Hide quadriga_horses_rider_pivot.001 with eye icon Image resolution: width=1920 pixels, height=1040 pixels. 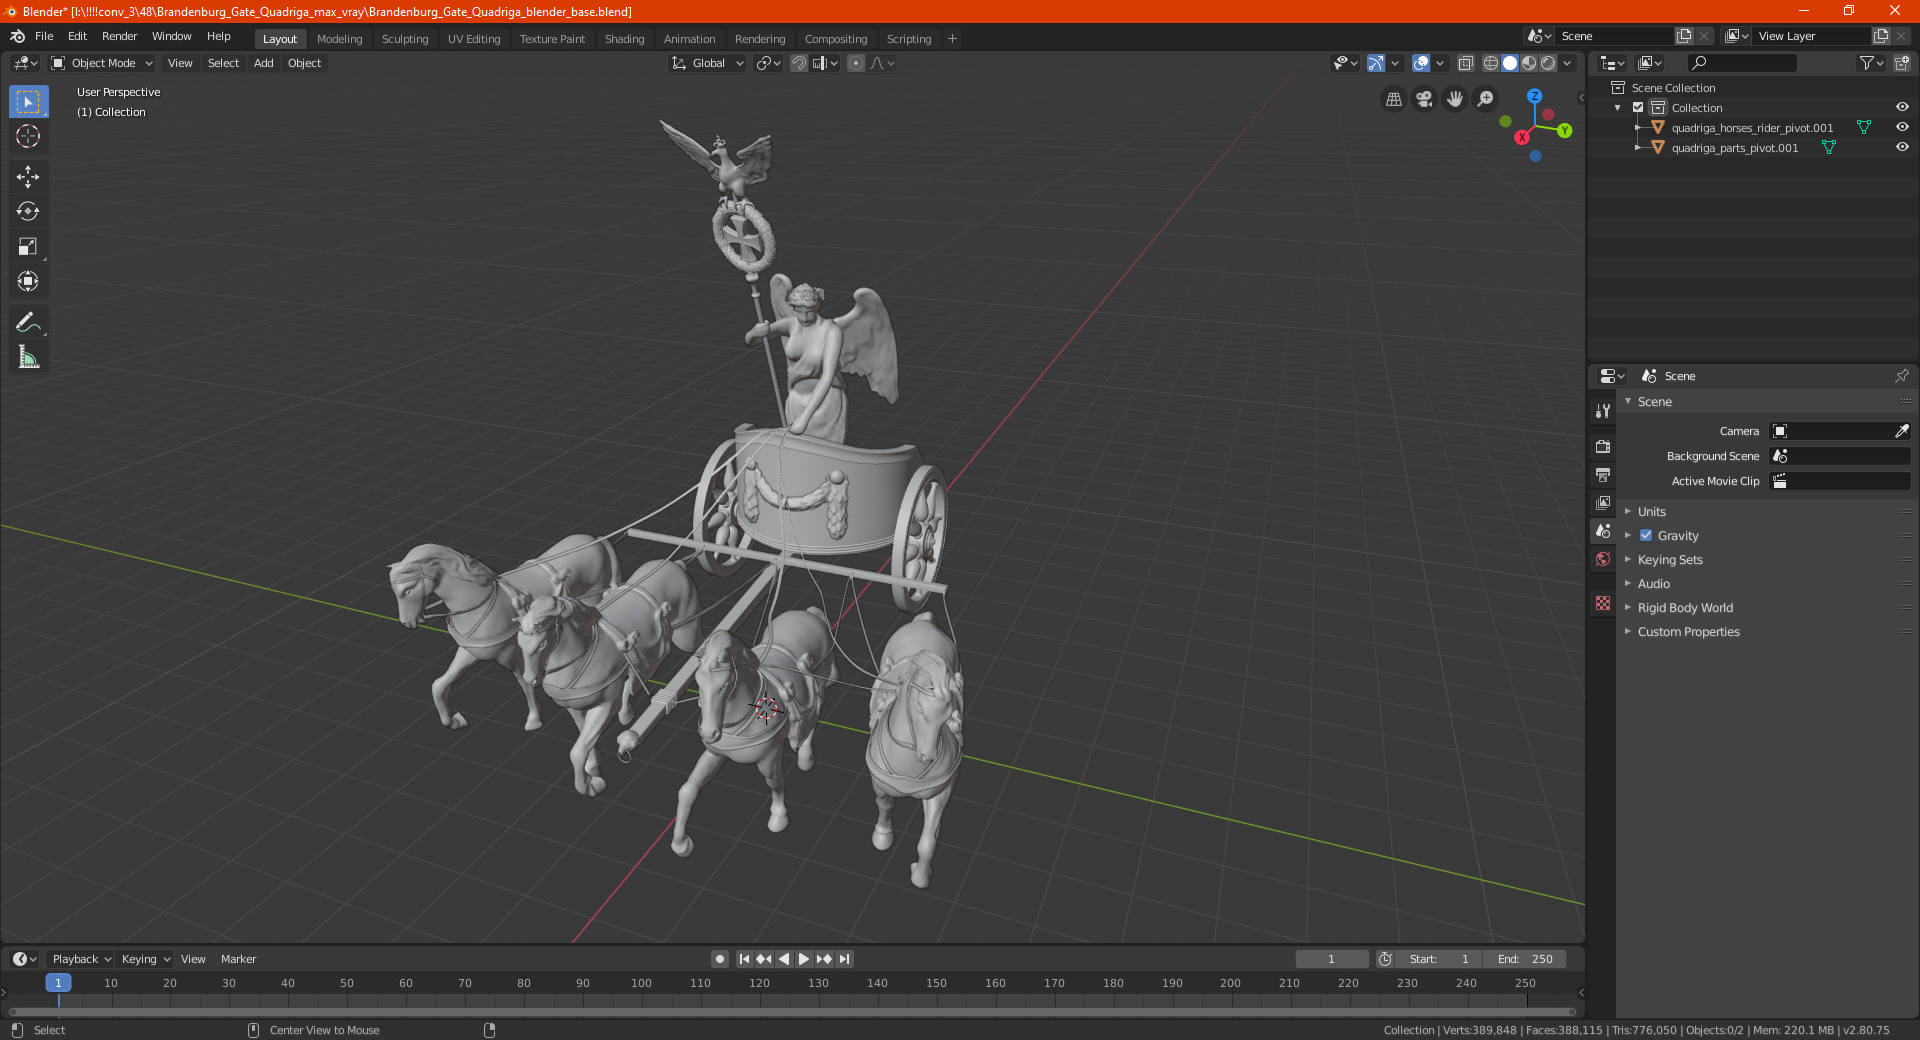pyautogui.click(x=1902, y=127)
